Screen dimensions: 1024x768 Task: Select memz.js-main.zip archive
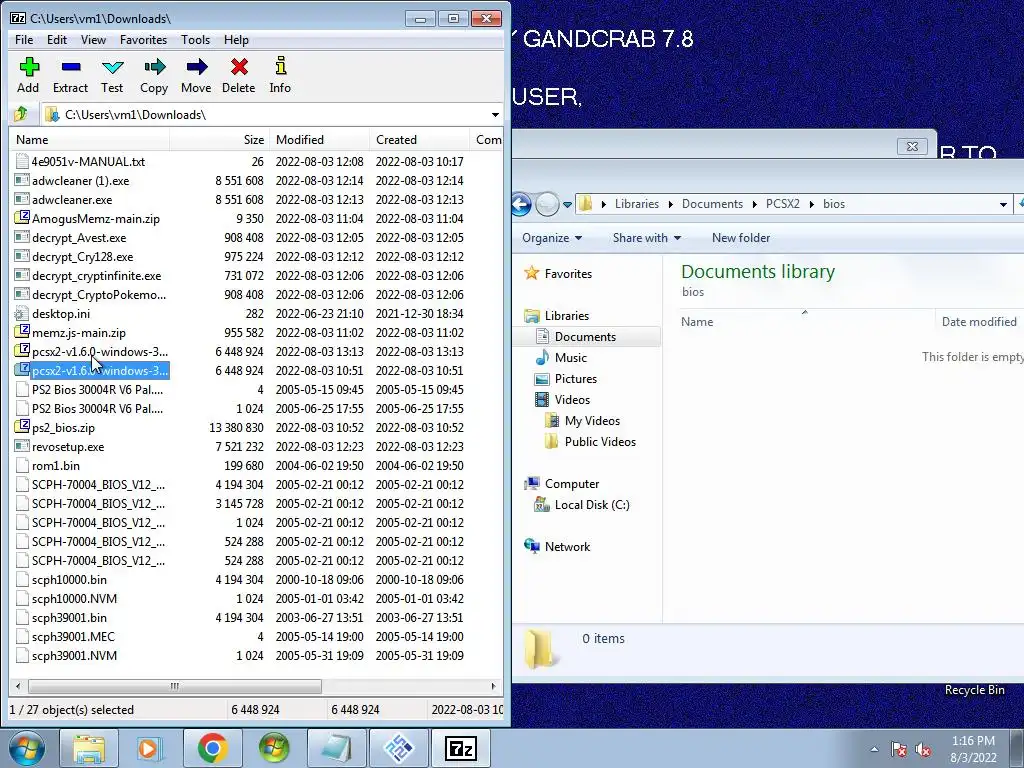coord(78,332)
